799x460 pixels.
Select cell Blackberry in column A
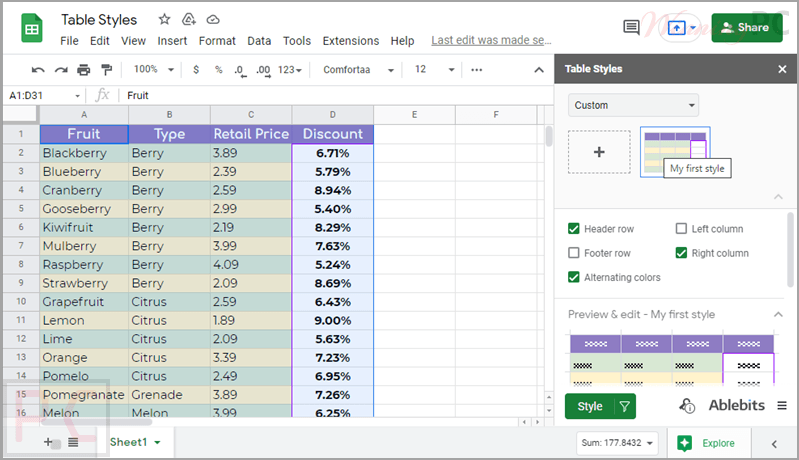[x=84, y=153]
